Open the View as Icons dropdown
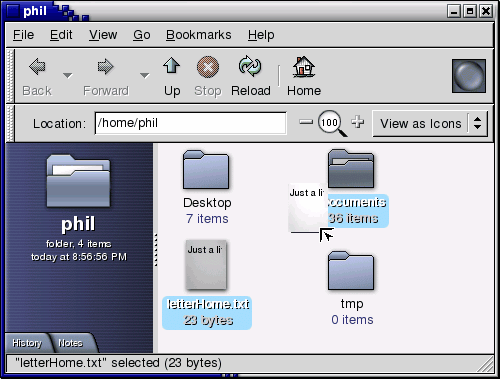The image size is (500, 379). click(x=430, y=124)
